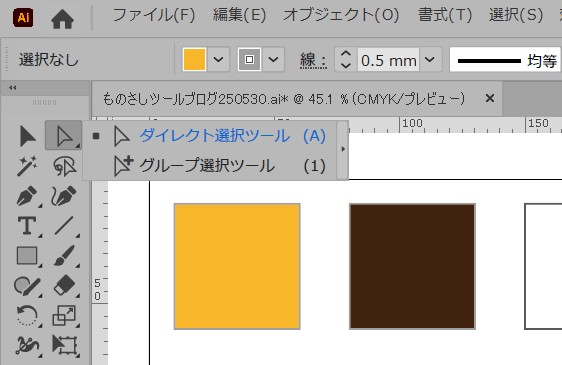Open the ファイル(F) menu
Viewport: 562px width, 365px height.
(154, 15)
